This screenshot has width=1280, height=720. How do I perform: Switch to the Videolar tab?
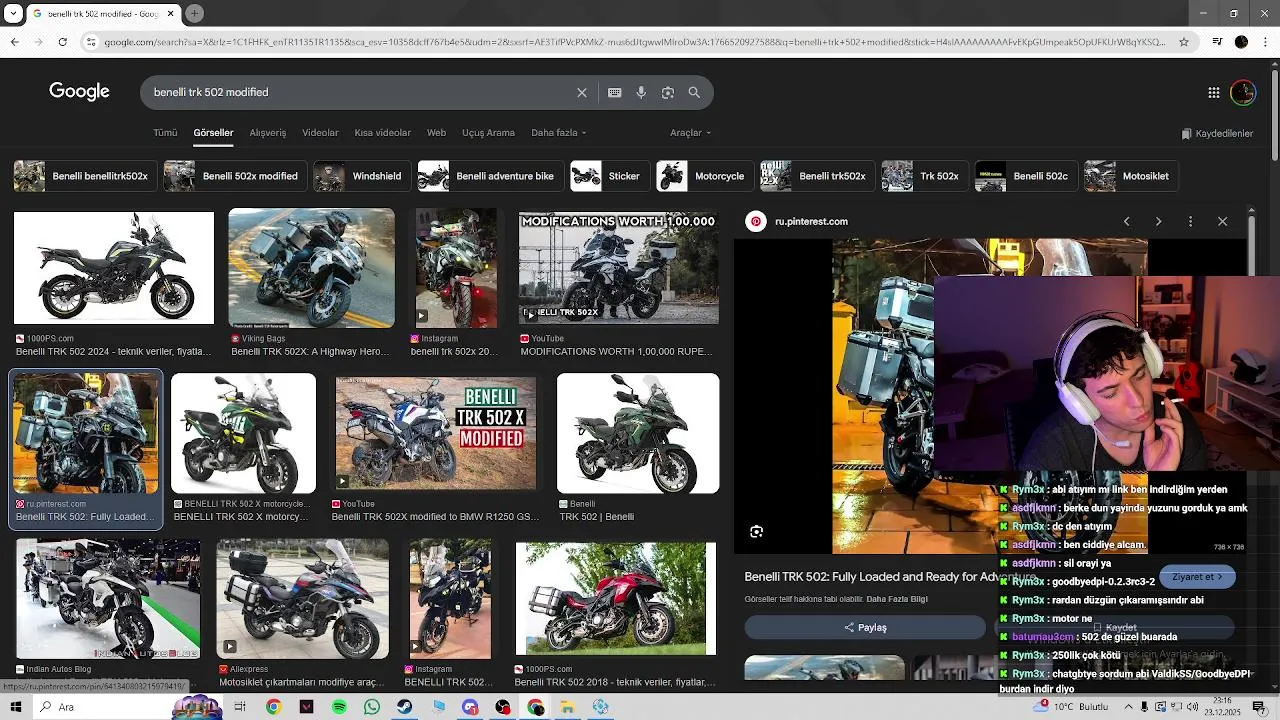320,132
